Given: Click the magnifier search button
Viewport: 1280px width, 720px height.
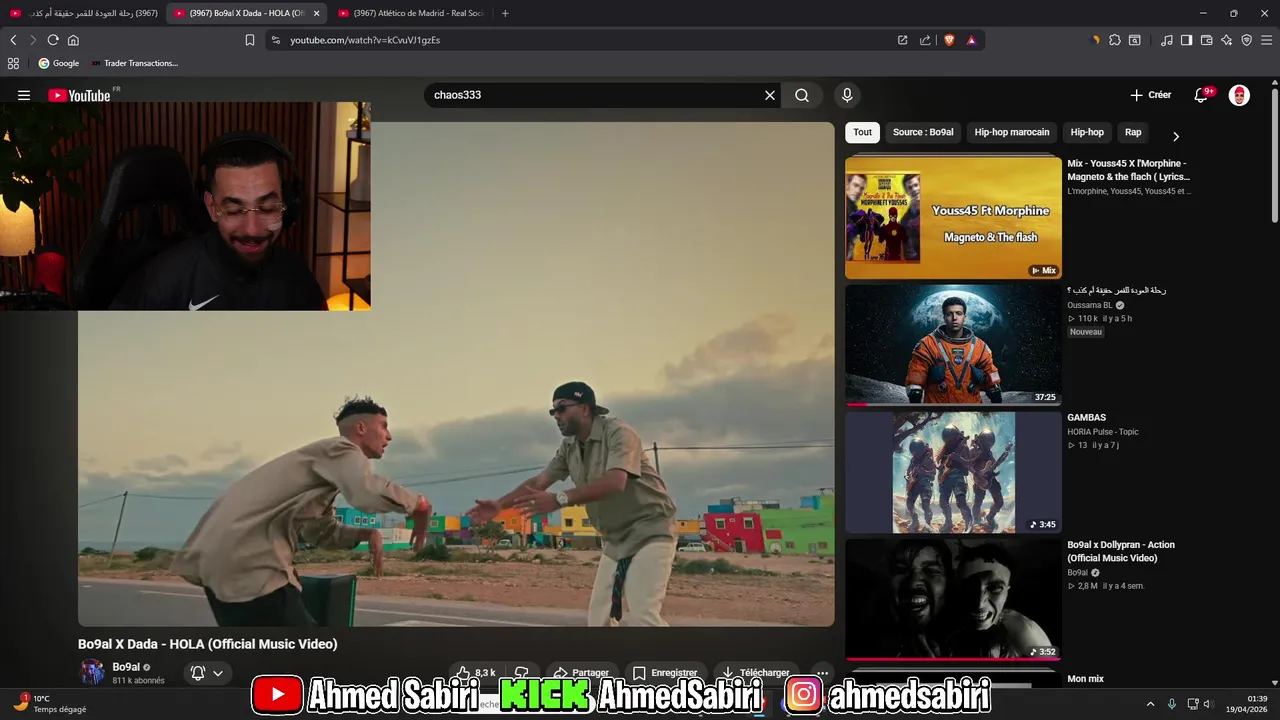Looking at the screenshot, I should [802, 95].
